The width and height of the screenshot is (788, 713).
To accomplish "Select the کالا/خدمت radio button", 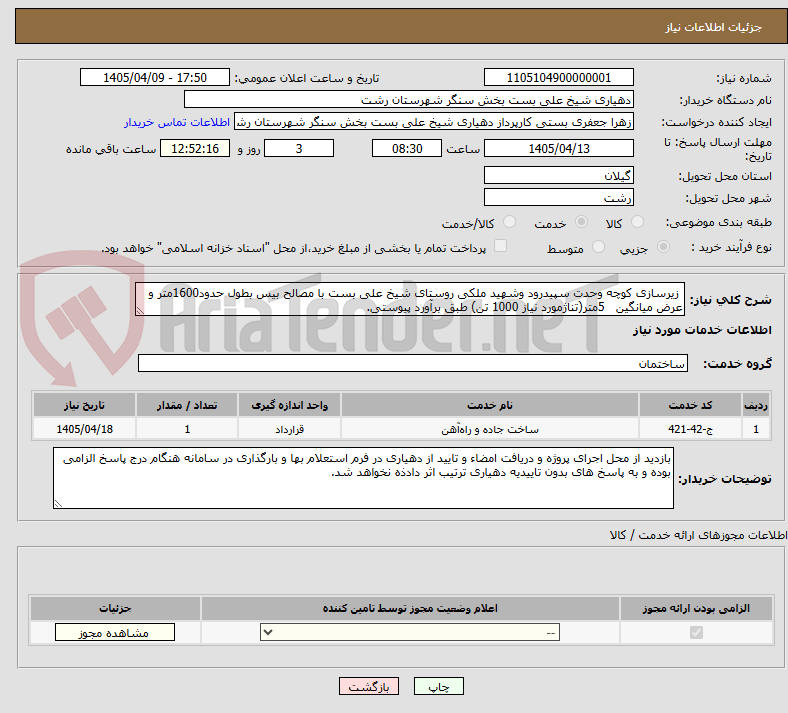I will point(510,222).
